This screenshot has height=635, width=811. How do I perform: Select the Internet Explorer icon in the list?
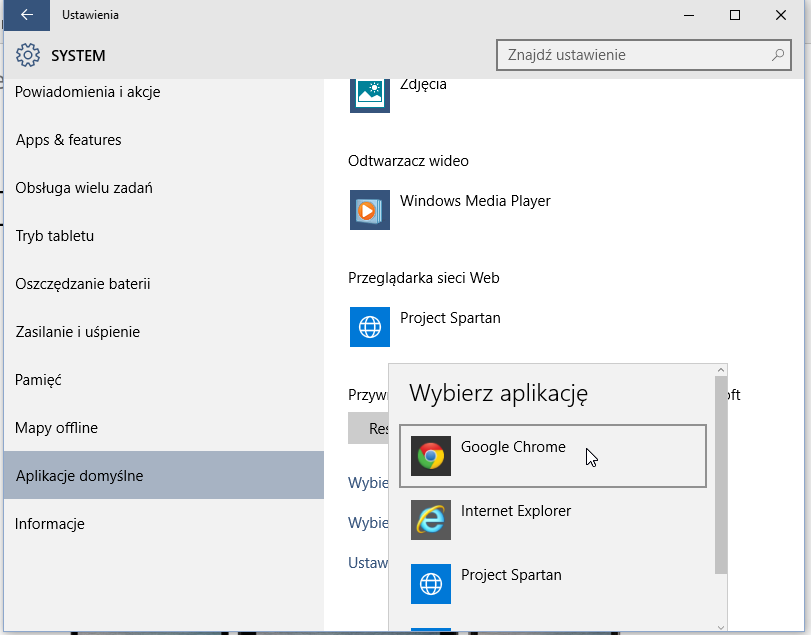tap(431, 520)
